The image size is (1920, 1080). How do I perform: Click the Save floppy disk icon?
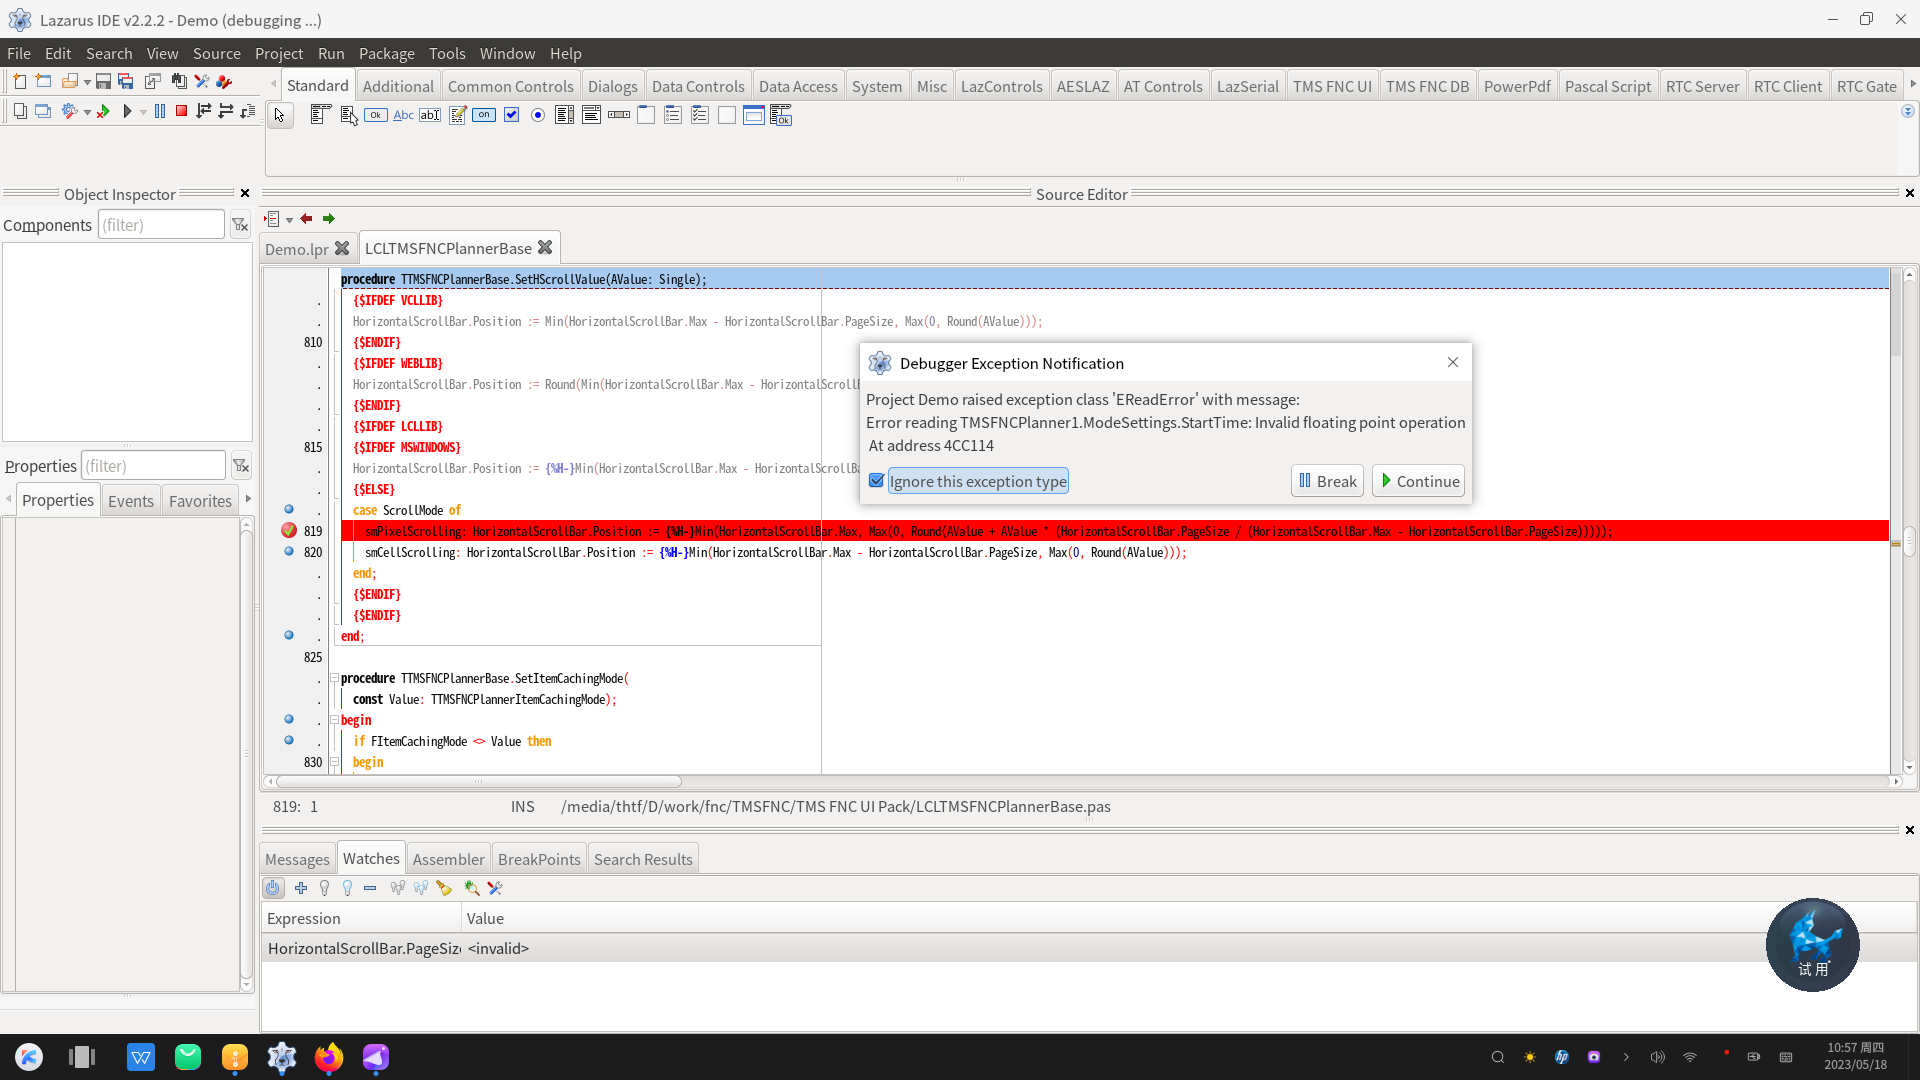(103, 82)
